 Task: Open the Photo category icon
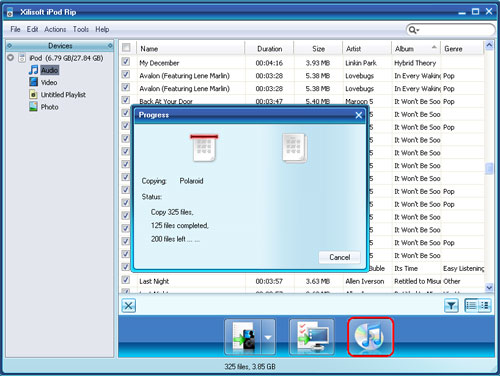(33, 107)
